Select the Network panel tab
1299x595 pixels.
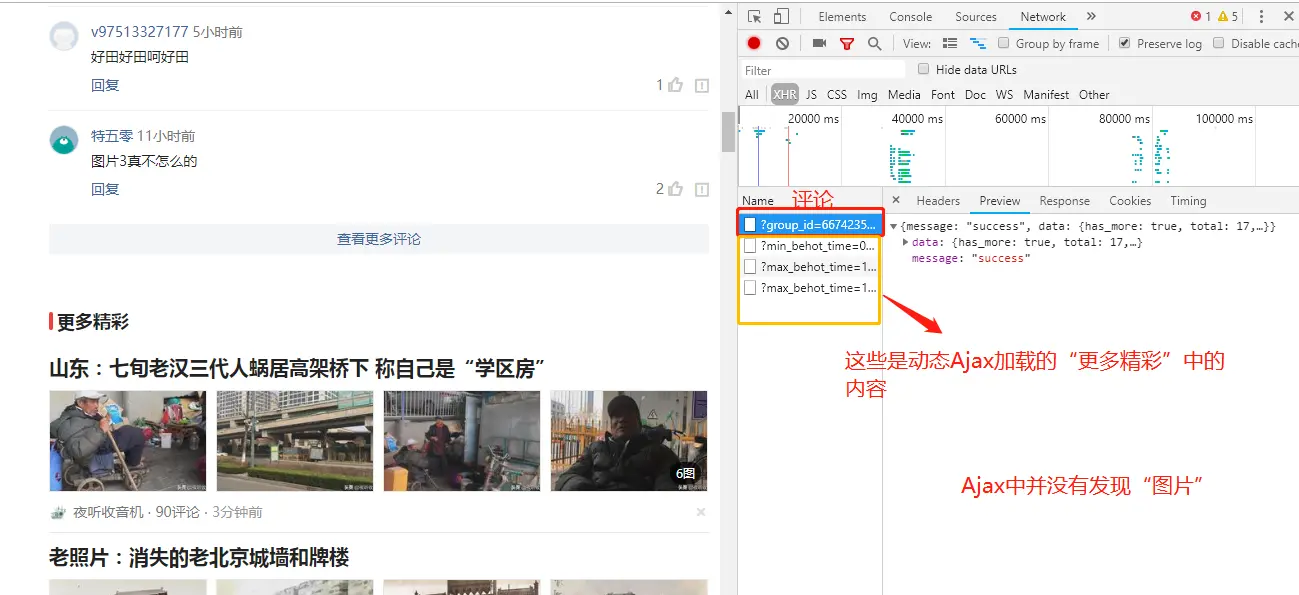click(x=1043, y=16)
